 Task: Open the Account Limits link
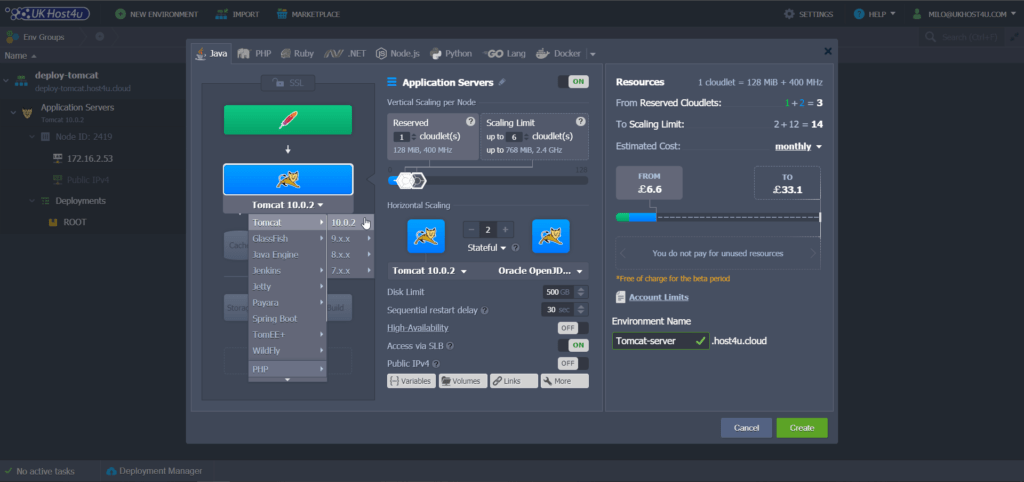[658, 297]
